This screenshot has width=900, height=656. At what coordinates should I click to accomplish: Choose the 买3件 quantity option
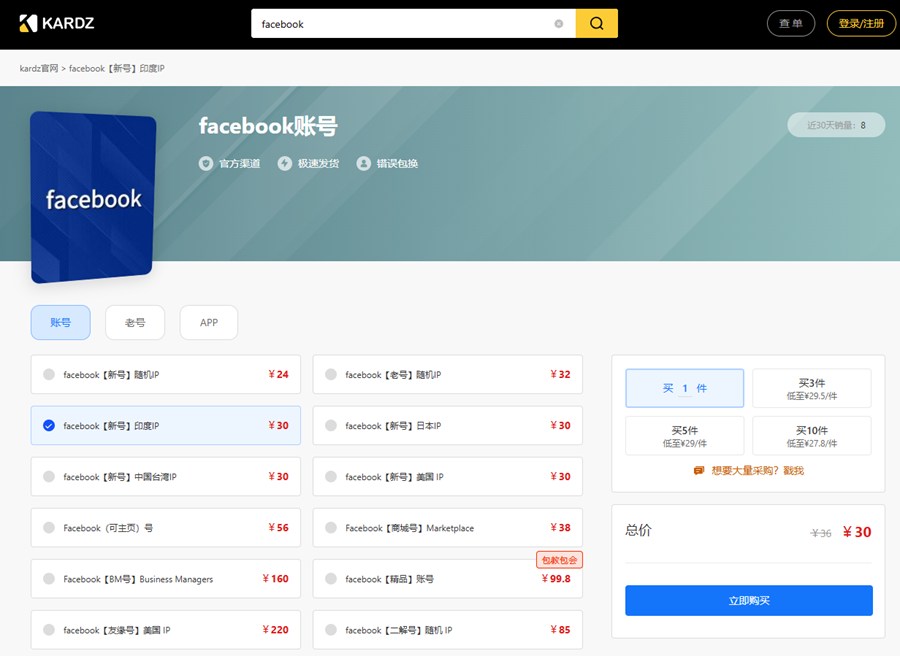click(x=812, y=389)
